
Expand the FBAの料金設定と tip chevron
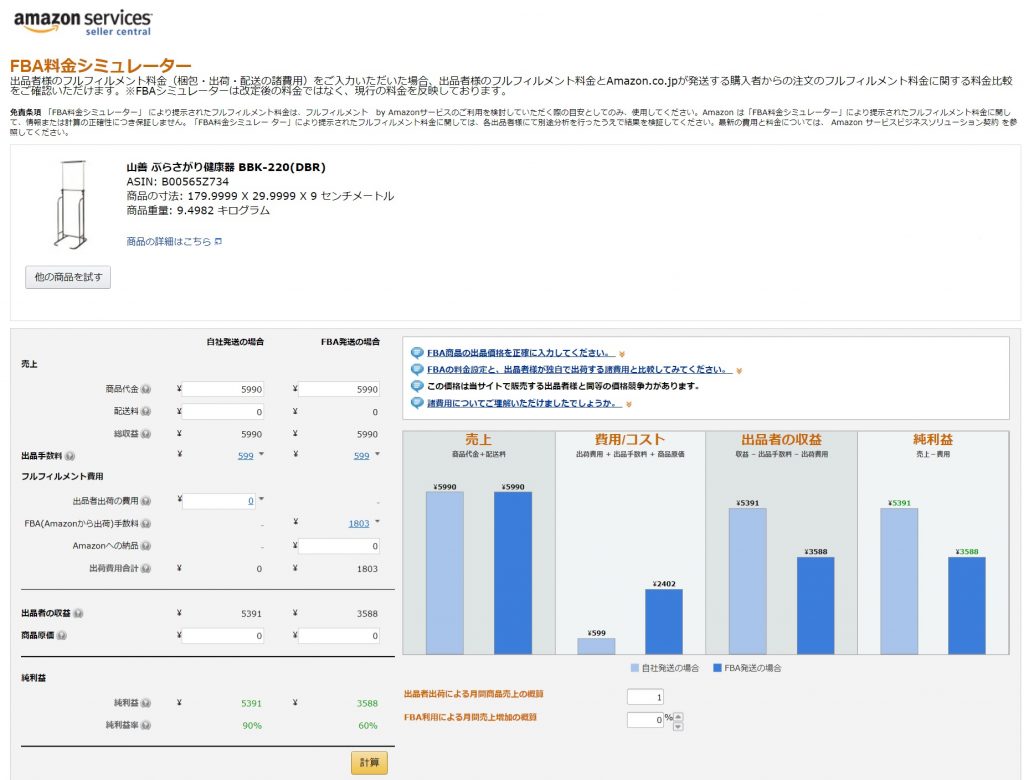pos(739,371)
